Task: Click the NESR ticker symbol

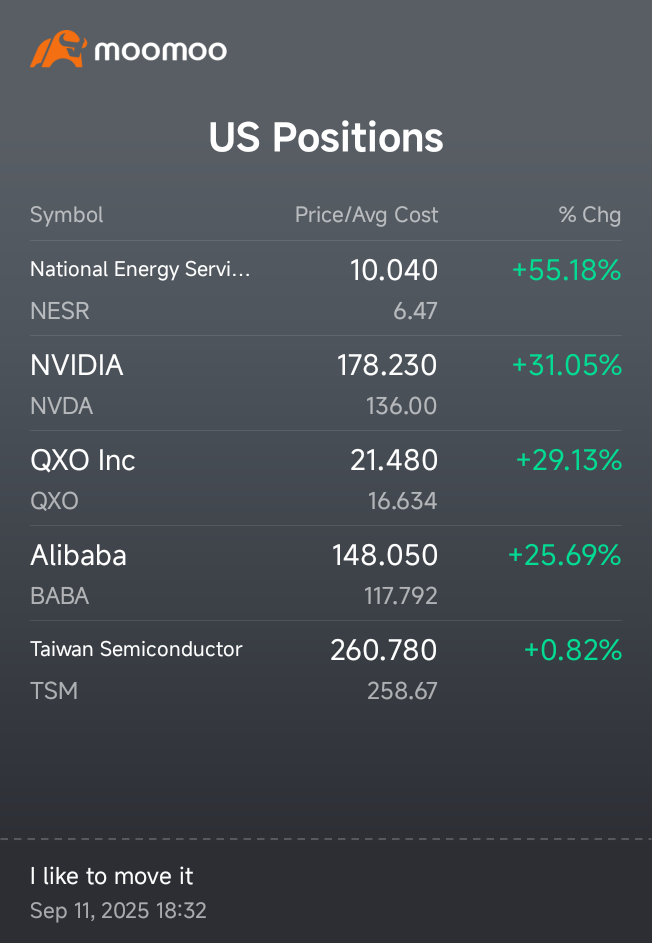Action: point(60,311)
